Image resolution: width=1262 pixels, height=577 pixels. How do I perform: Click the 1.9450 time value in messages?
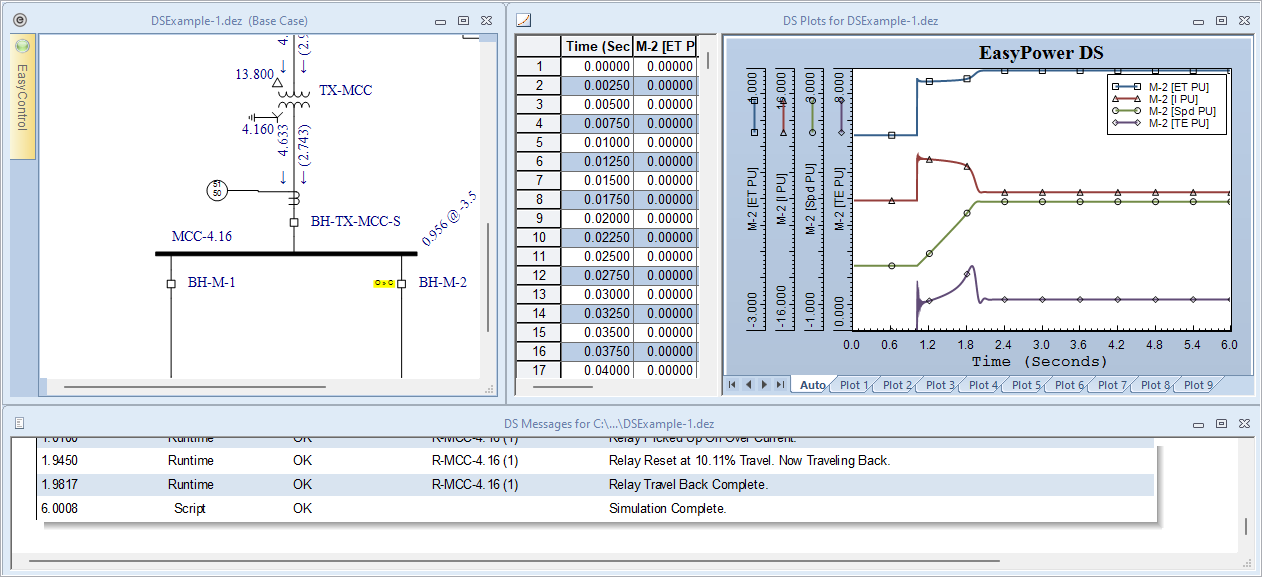60,461
